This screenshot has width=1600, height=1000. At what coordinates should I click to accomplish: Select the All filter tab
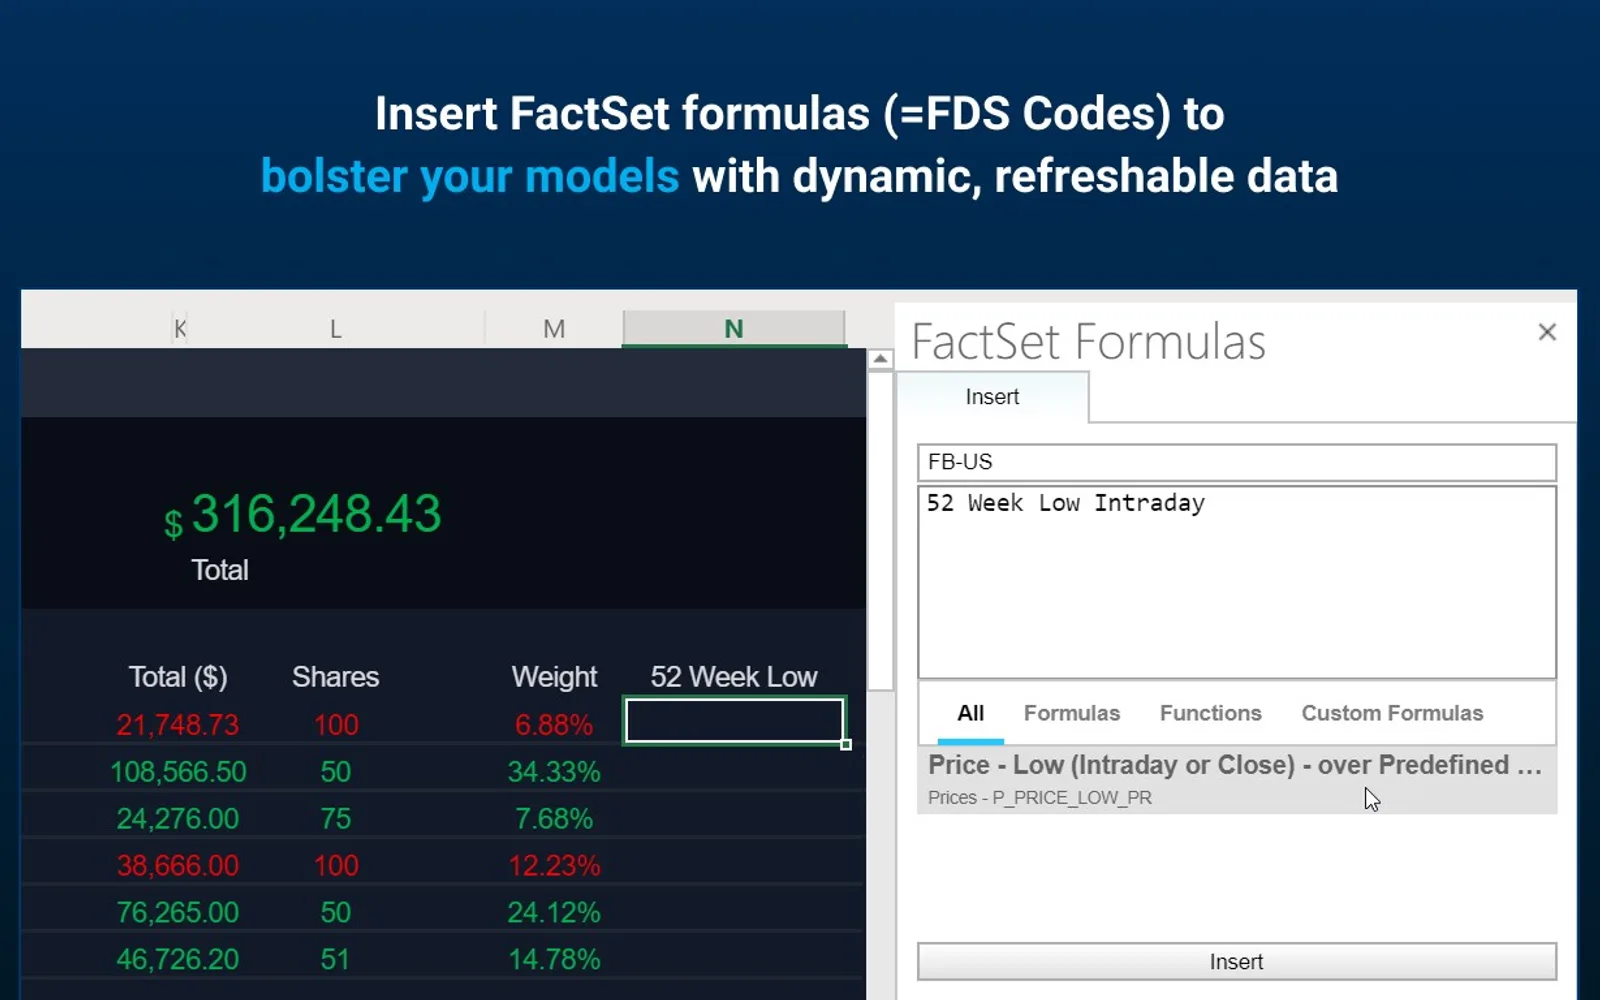pos(970,713)
